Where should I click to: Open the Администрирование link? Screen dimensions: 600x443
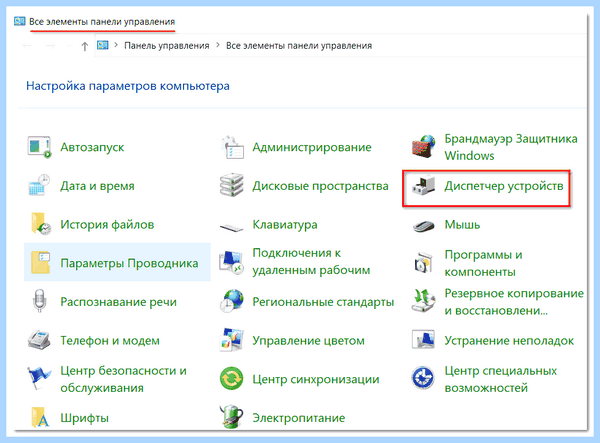click(x=312, y=147)
